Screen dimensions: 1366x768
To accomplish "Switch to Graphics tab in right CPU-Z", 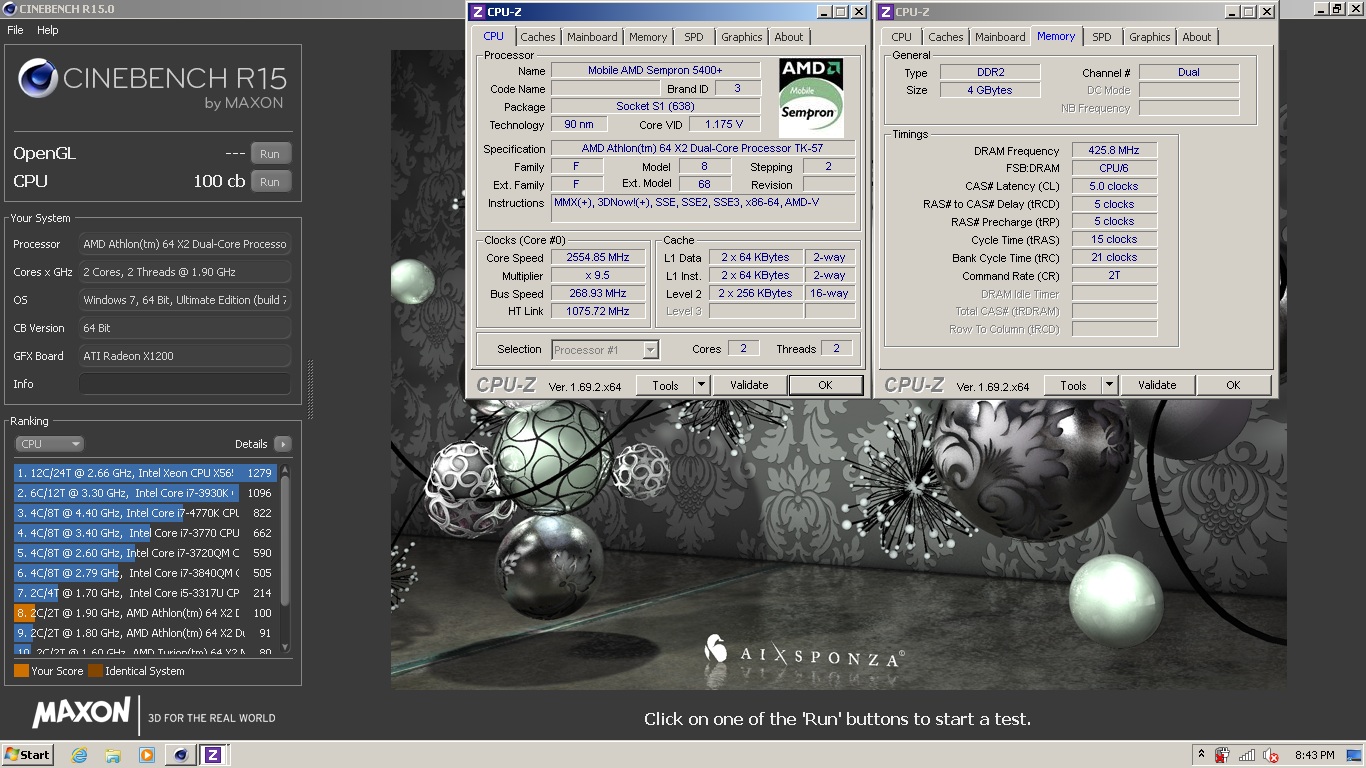I will (x=1150, y=37).
